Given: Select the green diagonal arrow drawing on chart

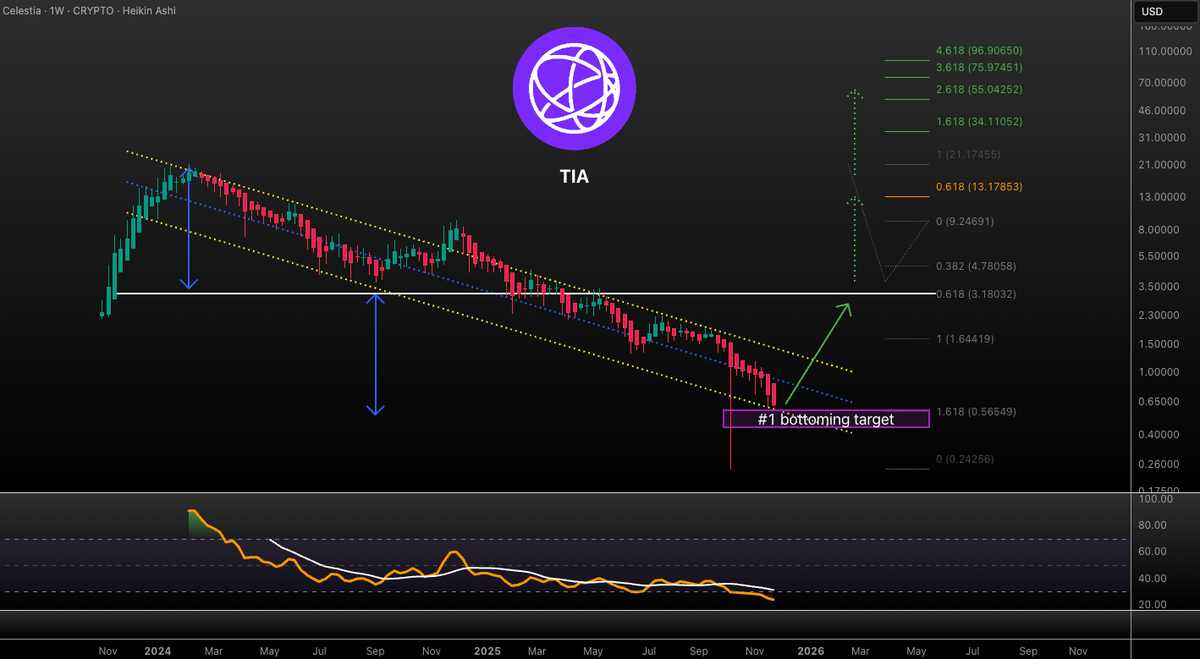Looking at the screenshot, I should point(818,353).
